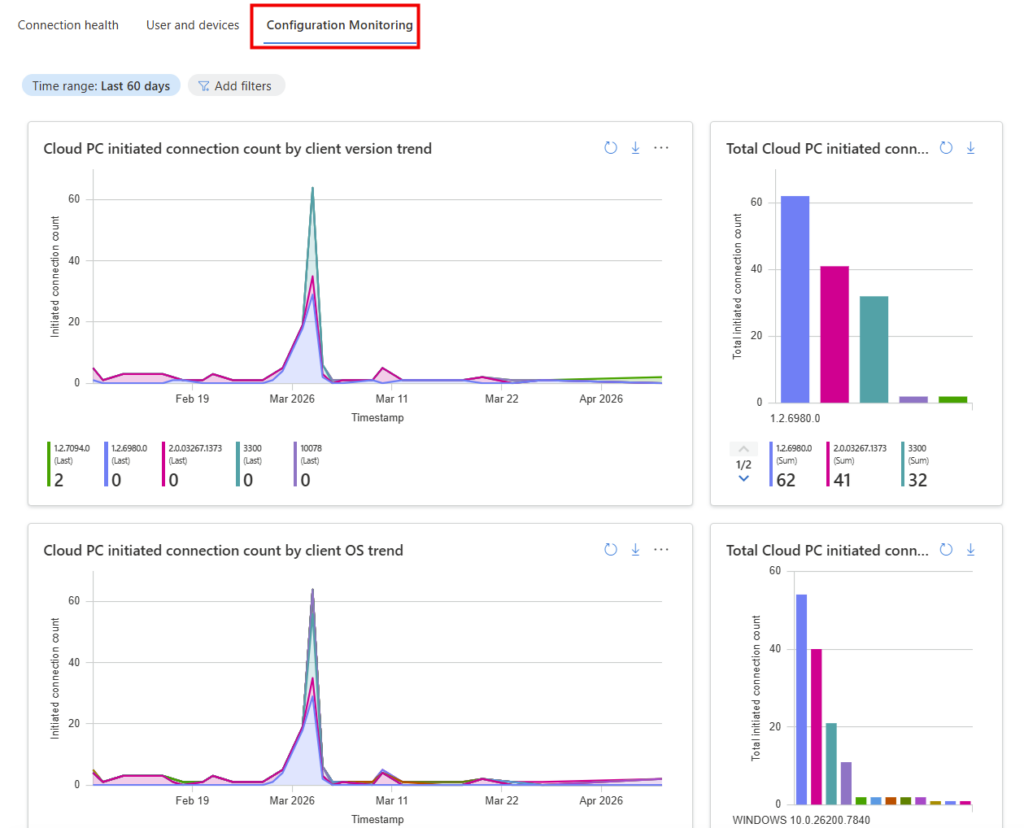1024x828 pixels.
Task: Open more options for client version trend
Action: 661,148
